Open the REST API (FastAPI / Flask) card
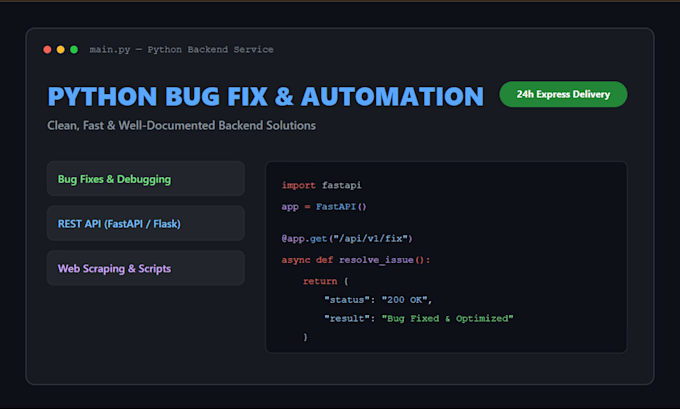680x409 pixels. 146,223
